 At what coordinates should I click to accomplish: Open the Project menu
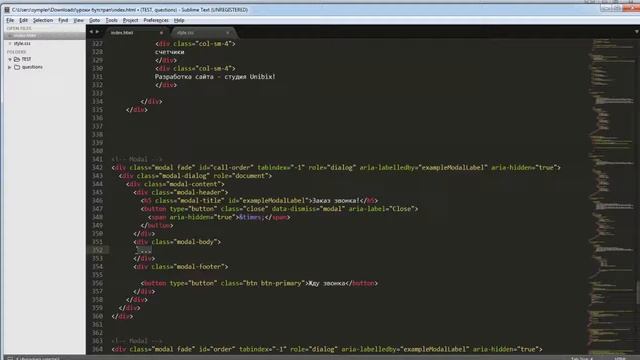pyautogui.click(x=130, y=20)
